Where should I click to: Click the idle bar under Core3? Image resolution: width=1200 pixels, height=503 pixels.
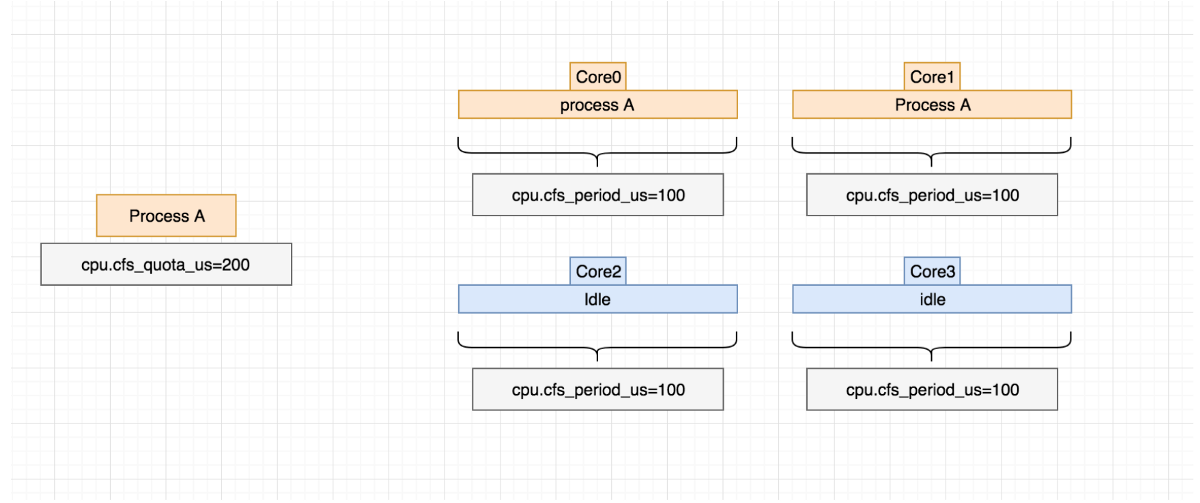pos(932,299)
